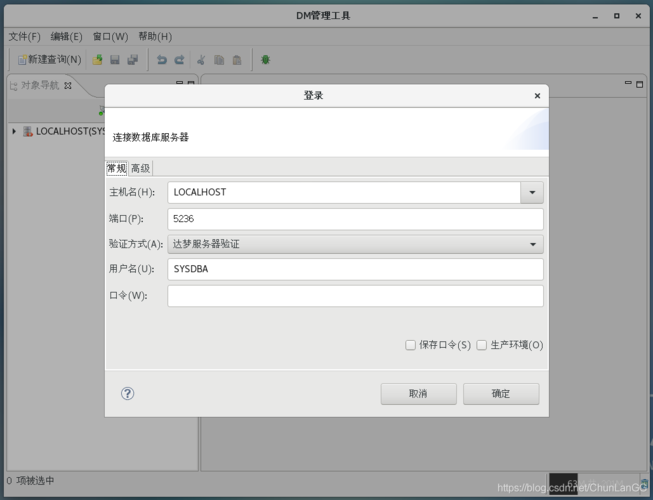Open the 文件(F) menu
Screen dimensions: 653x500
click(25, 37)
